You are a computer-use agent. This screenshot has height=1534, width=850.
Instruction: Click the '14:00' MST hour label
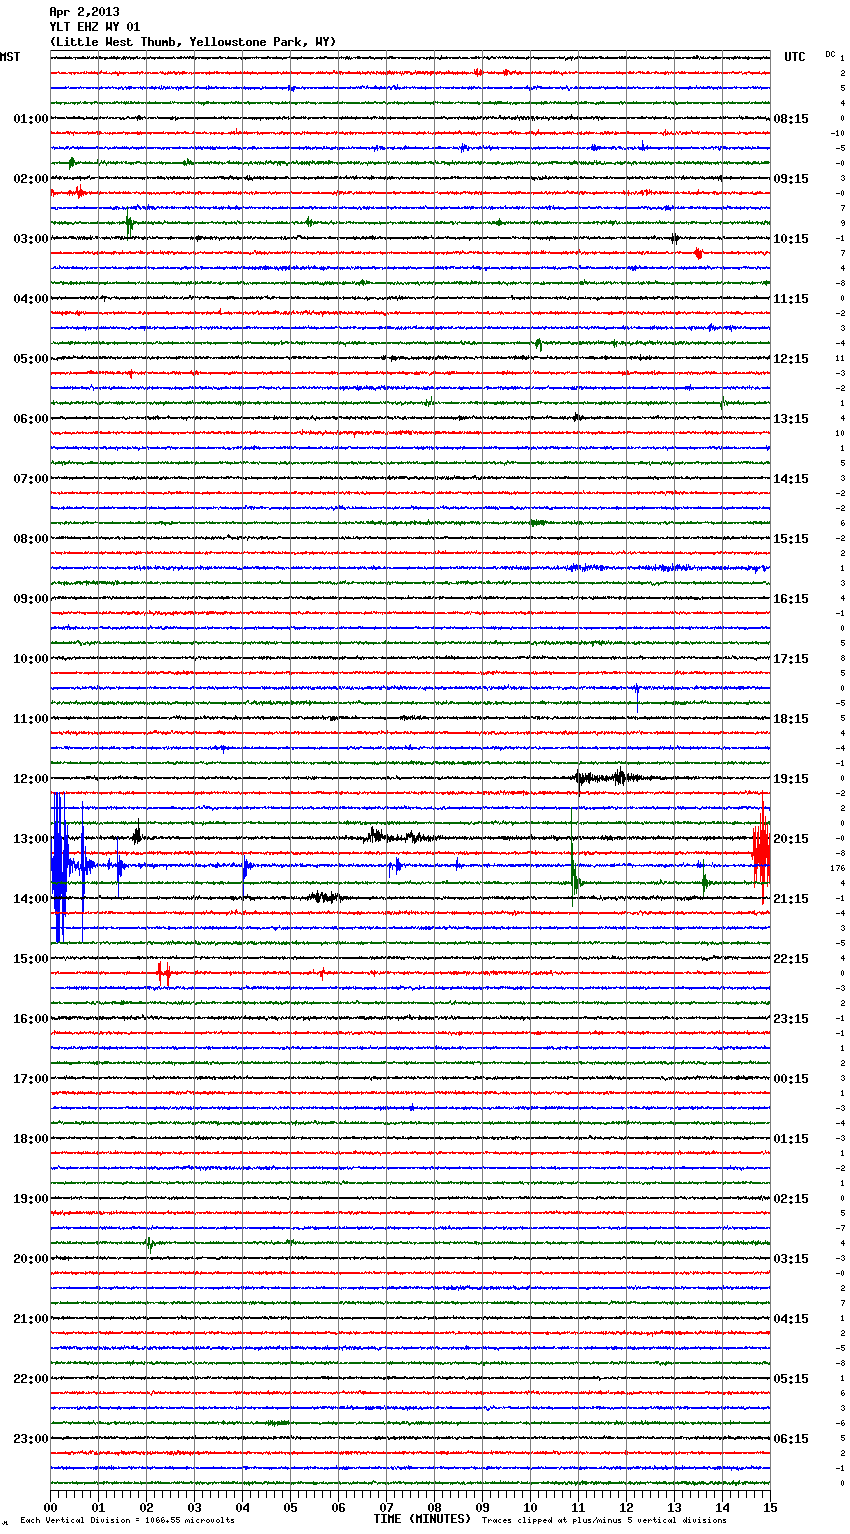pyautogui.click(x=30, y=899)
